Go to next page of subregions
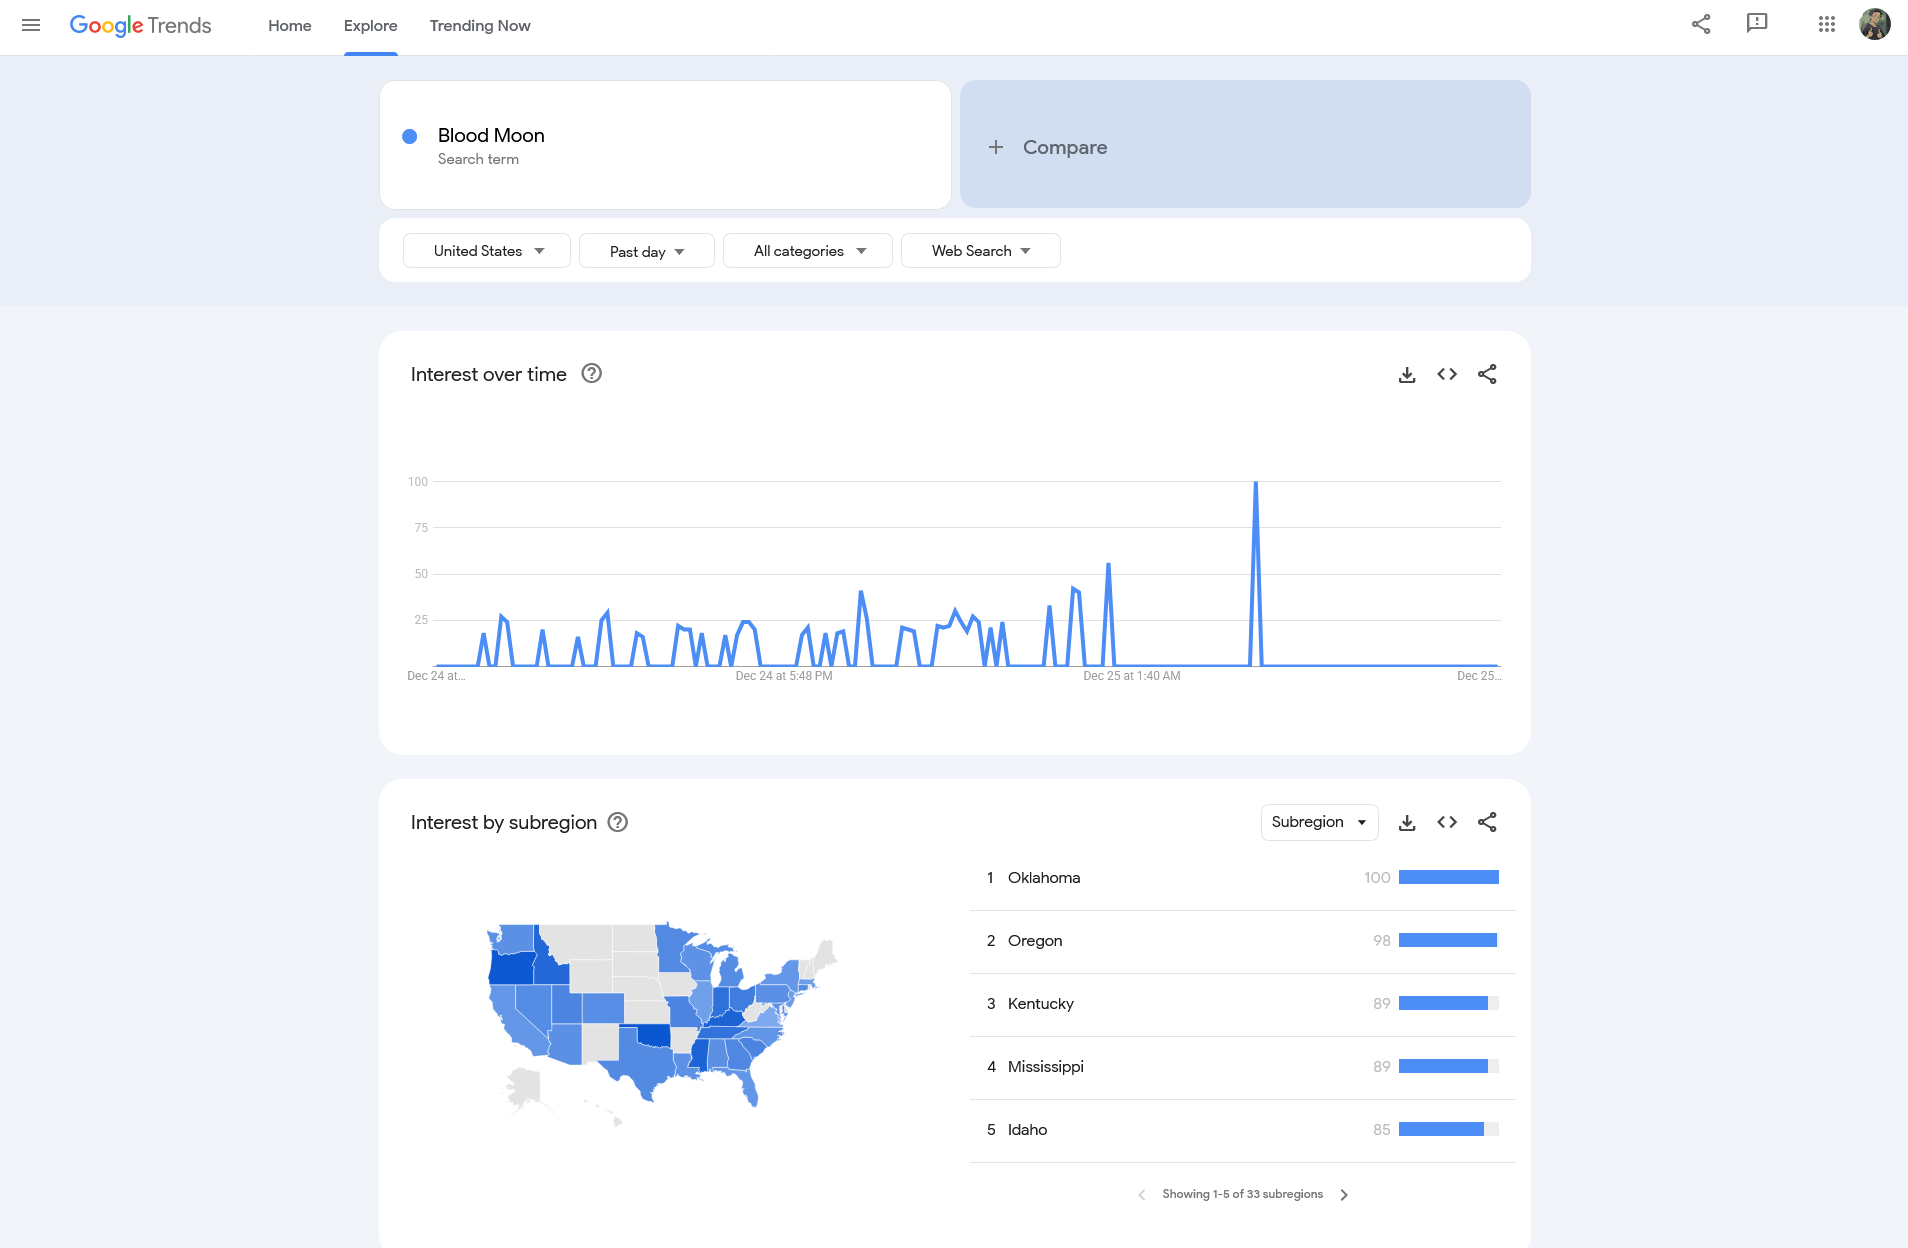The width and height of the screenshot is (1908, 1248). (x=1344, y=1194)
